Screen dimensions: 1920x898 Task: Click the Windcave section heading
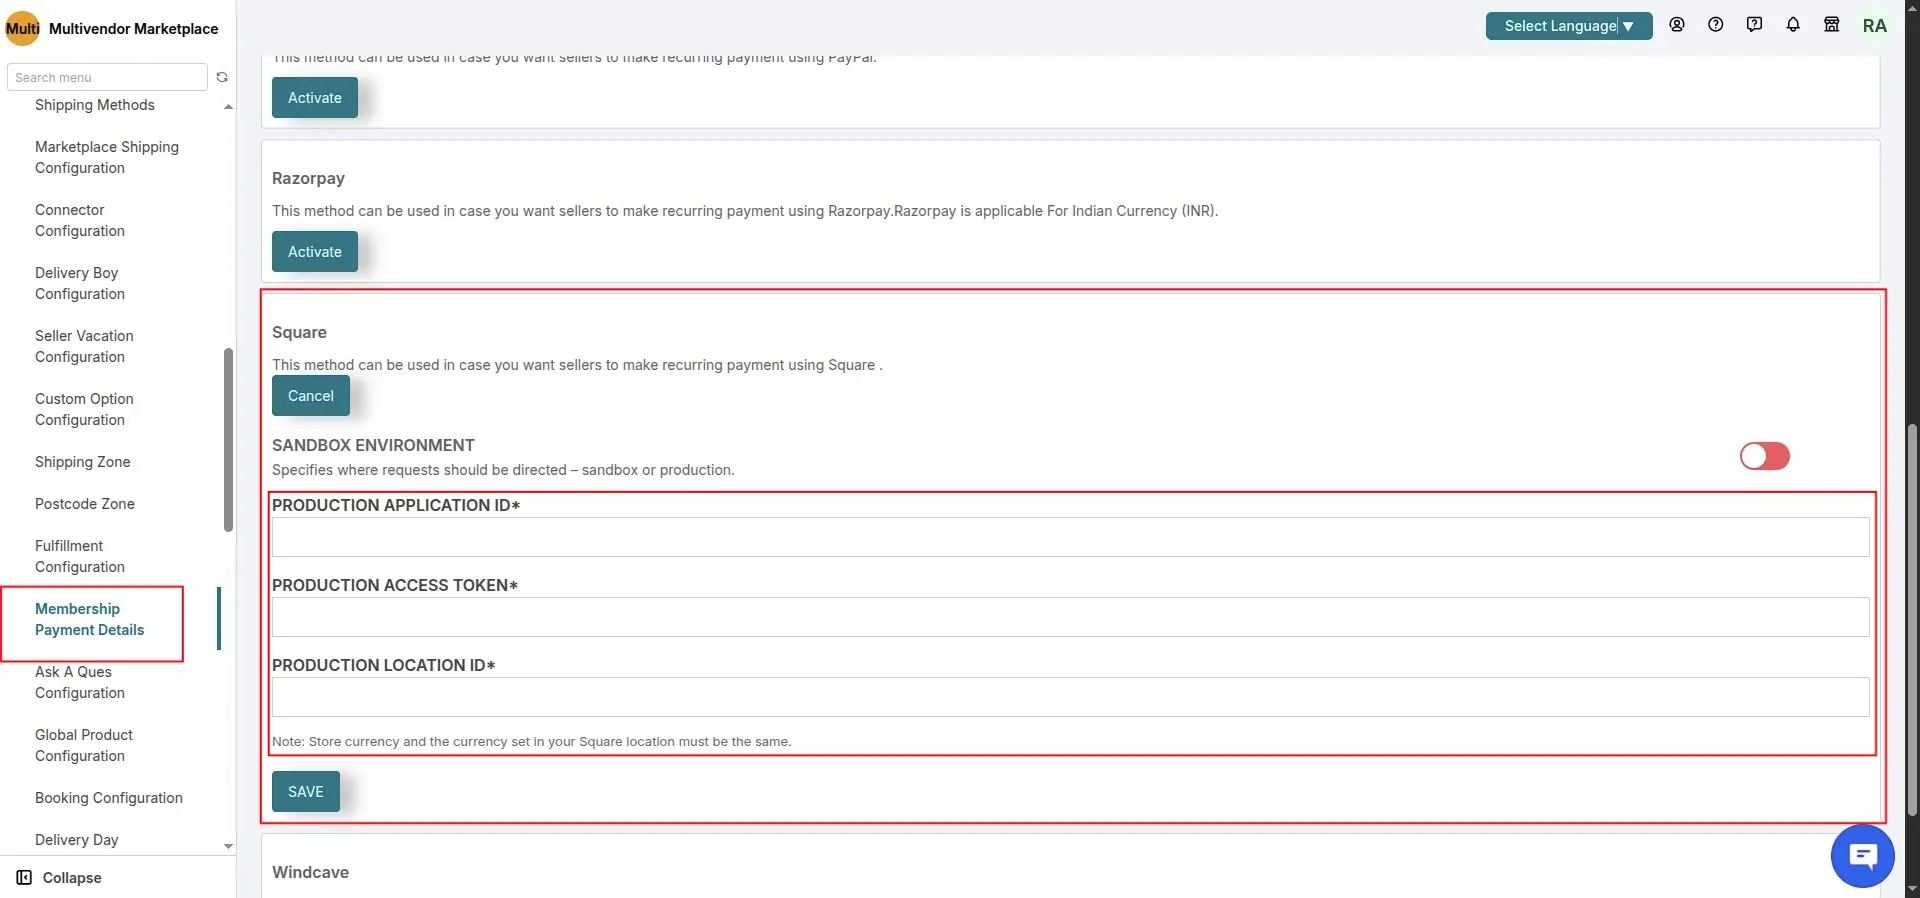pyautogui.click(x=310, y=872)
